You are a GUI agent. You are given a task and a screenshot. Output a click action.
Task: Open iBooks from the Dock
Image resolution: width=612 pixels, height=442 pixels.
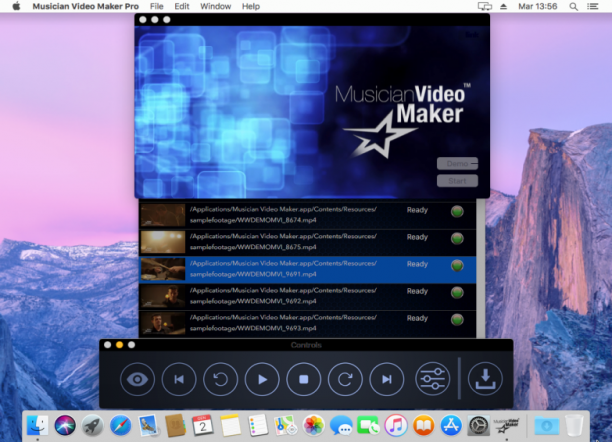coord(423,425)
